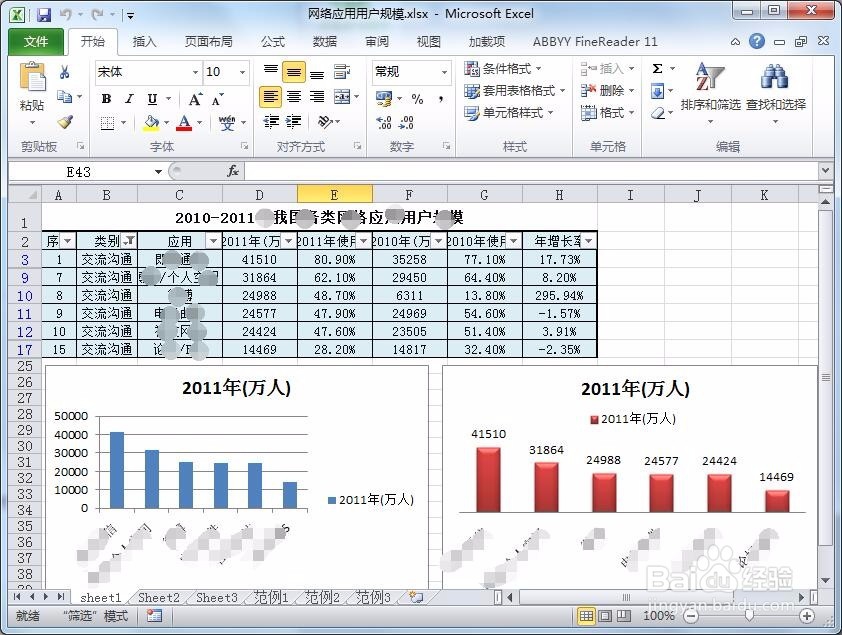Screen dimensions: 842x635
Task: Click the Paste clipboard icon
Action: 32,77
